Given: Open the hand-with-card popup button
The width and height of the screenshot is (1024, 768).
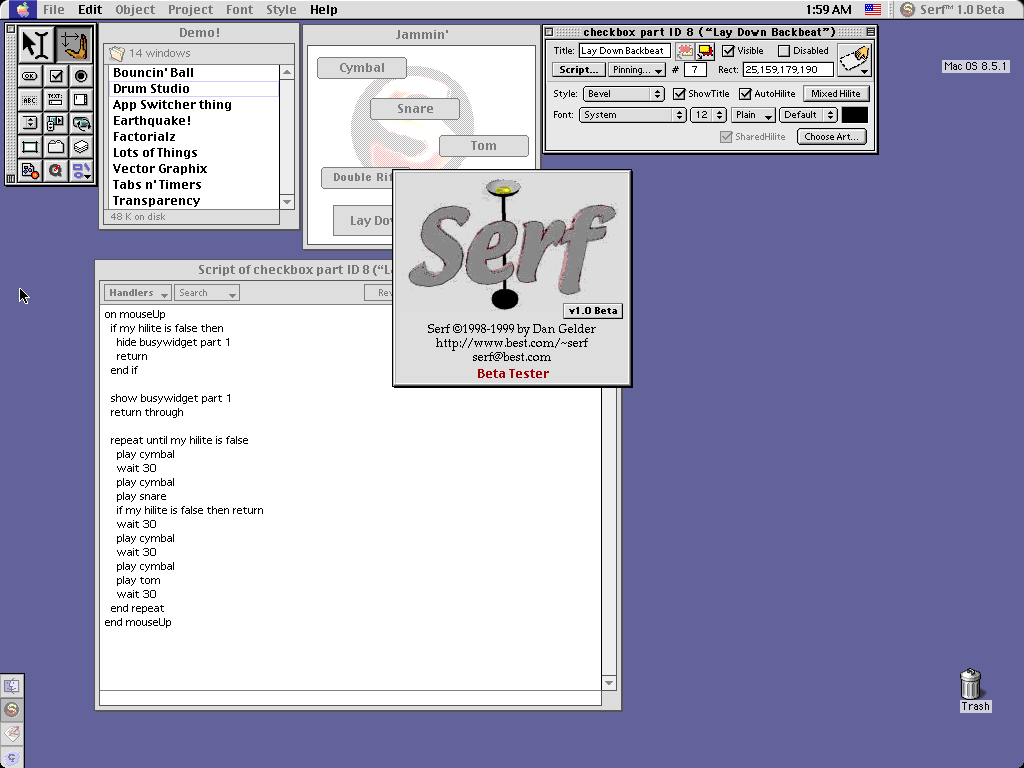Looking at the screenshot, I should (854, 60).
